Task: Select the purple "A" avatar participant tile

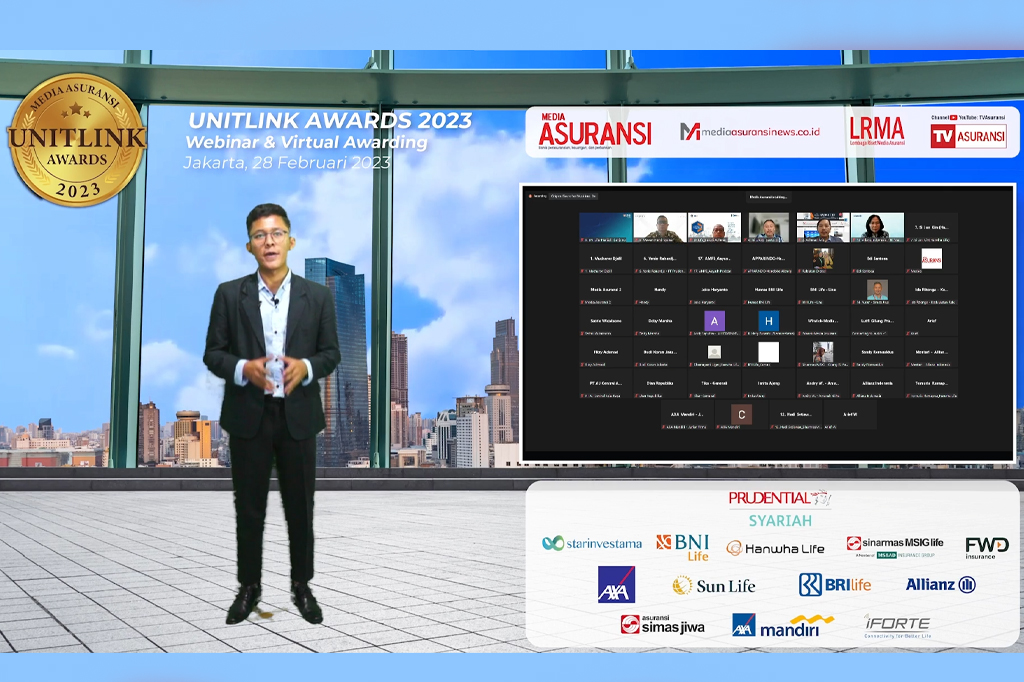Action: click(x=714, y=321)
